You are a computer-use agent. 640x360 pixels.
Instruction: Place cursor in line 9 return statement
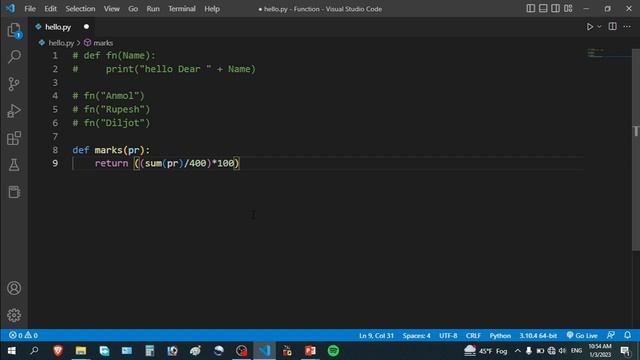pyautogui.click(x=167, y=164)
